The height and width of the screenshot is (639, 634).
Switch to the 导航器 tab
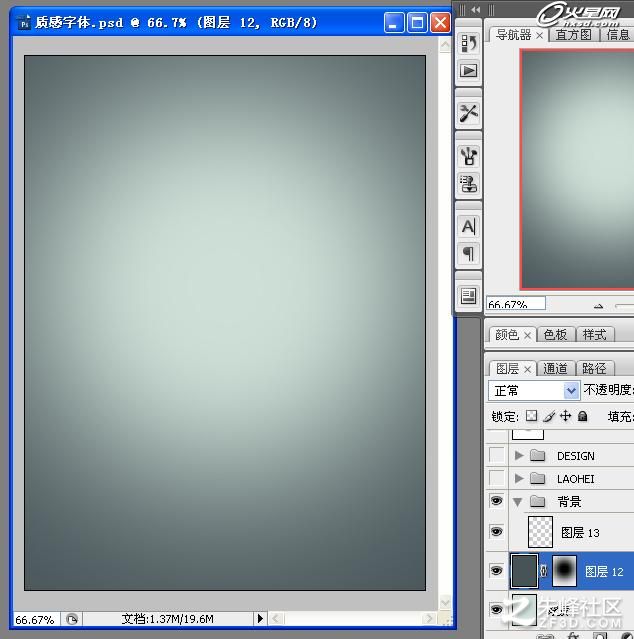(x=513, y=35)
